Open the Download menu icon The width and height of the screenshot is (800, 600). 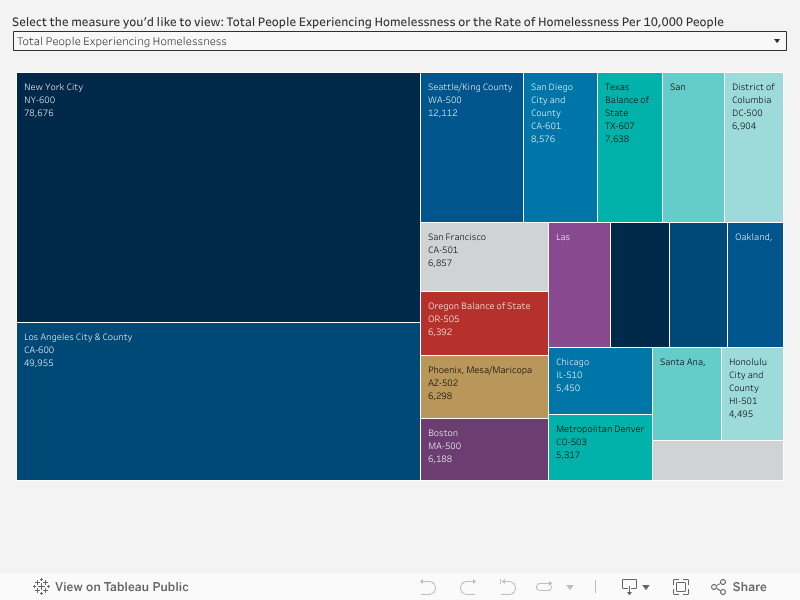coord(629,587)
